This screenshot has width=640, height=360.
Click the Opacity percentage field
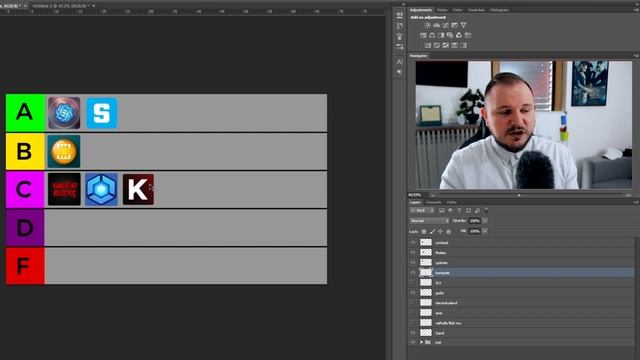475,221
